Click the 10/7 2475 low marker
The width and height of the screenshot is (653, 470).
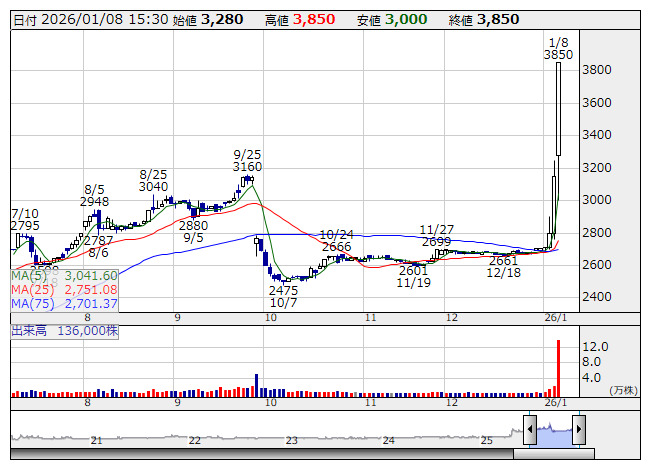coord(283,295)
